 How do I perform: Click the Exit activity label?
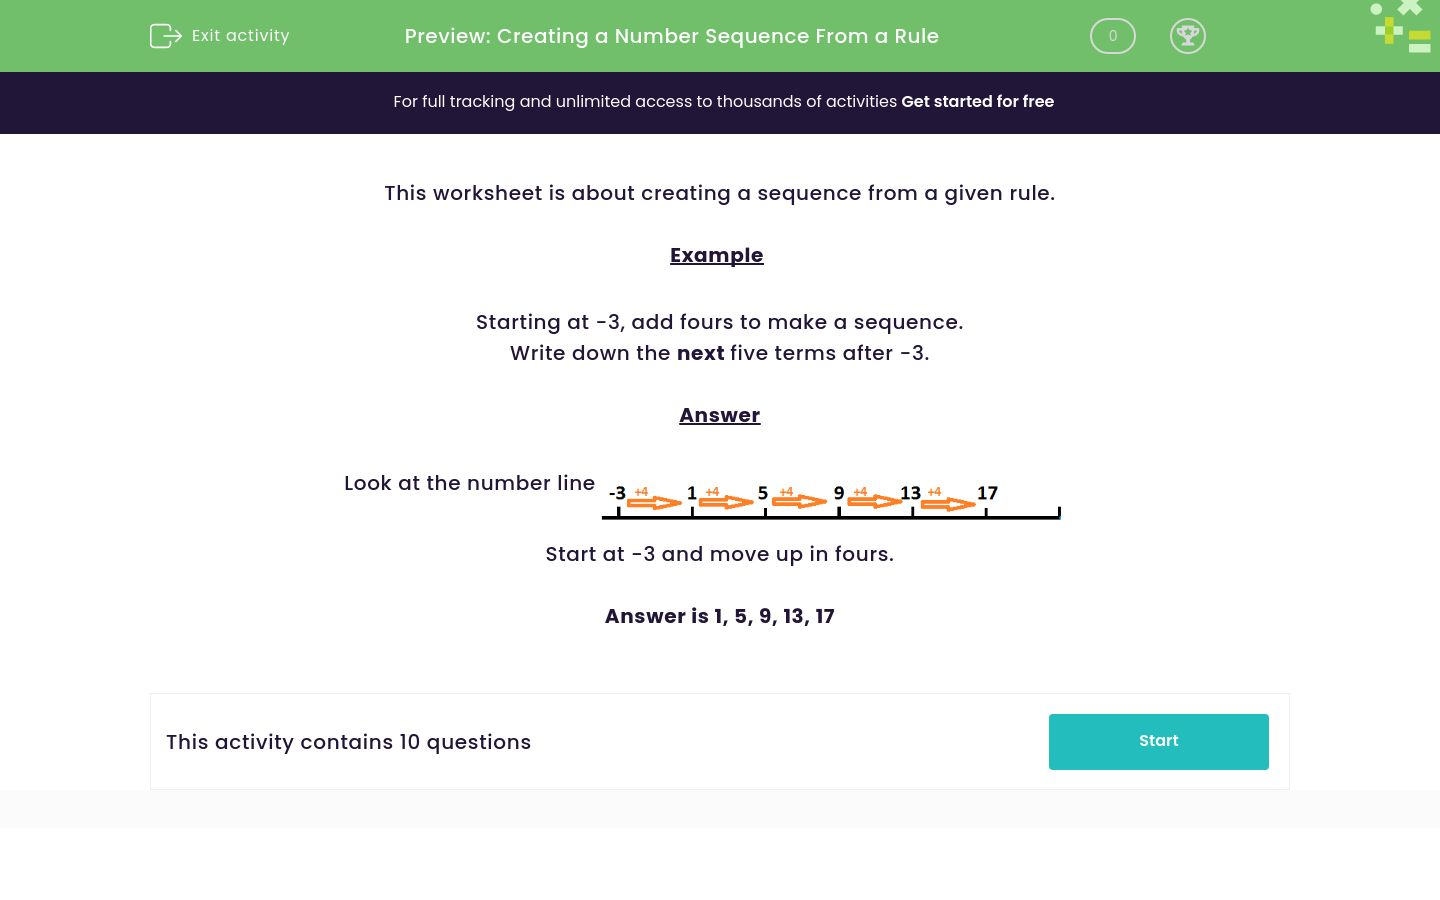(240, 36)
